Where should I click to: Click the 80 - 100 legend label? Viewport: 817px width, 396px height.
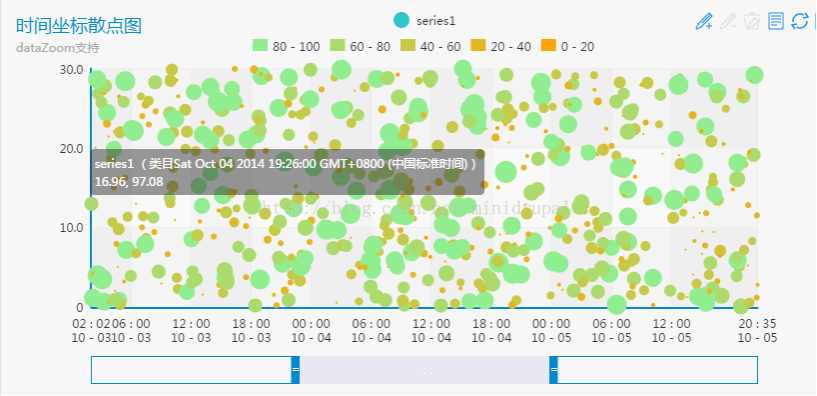296,46
